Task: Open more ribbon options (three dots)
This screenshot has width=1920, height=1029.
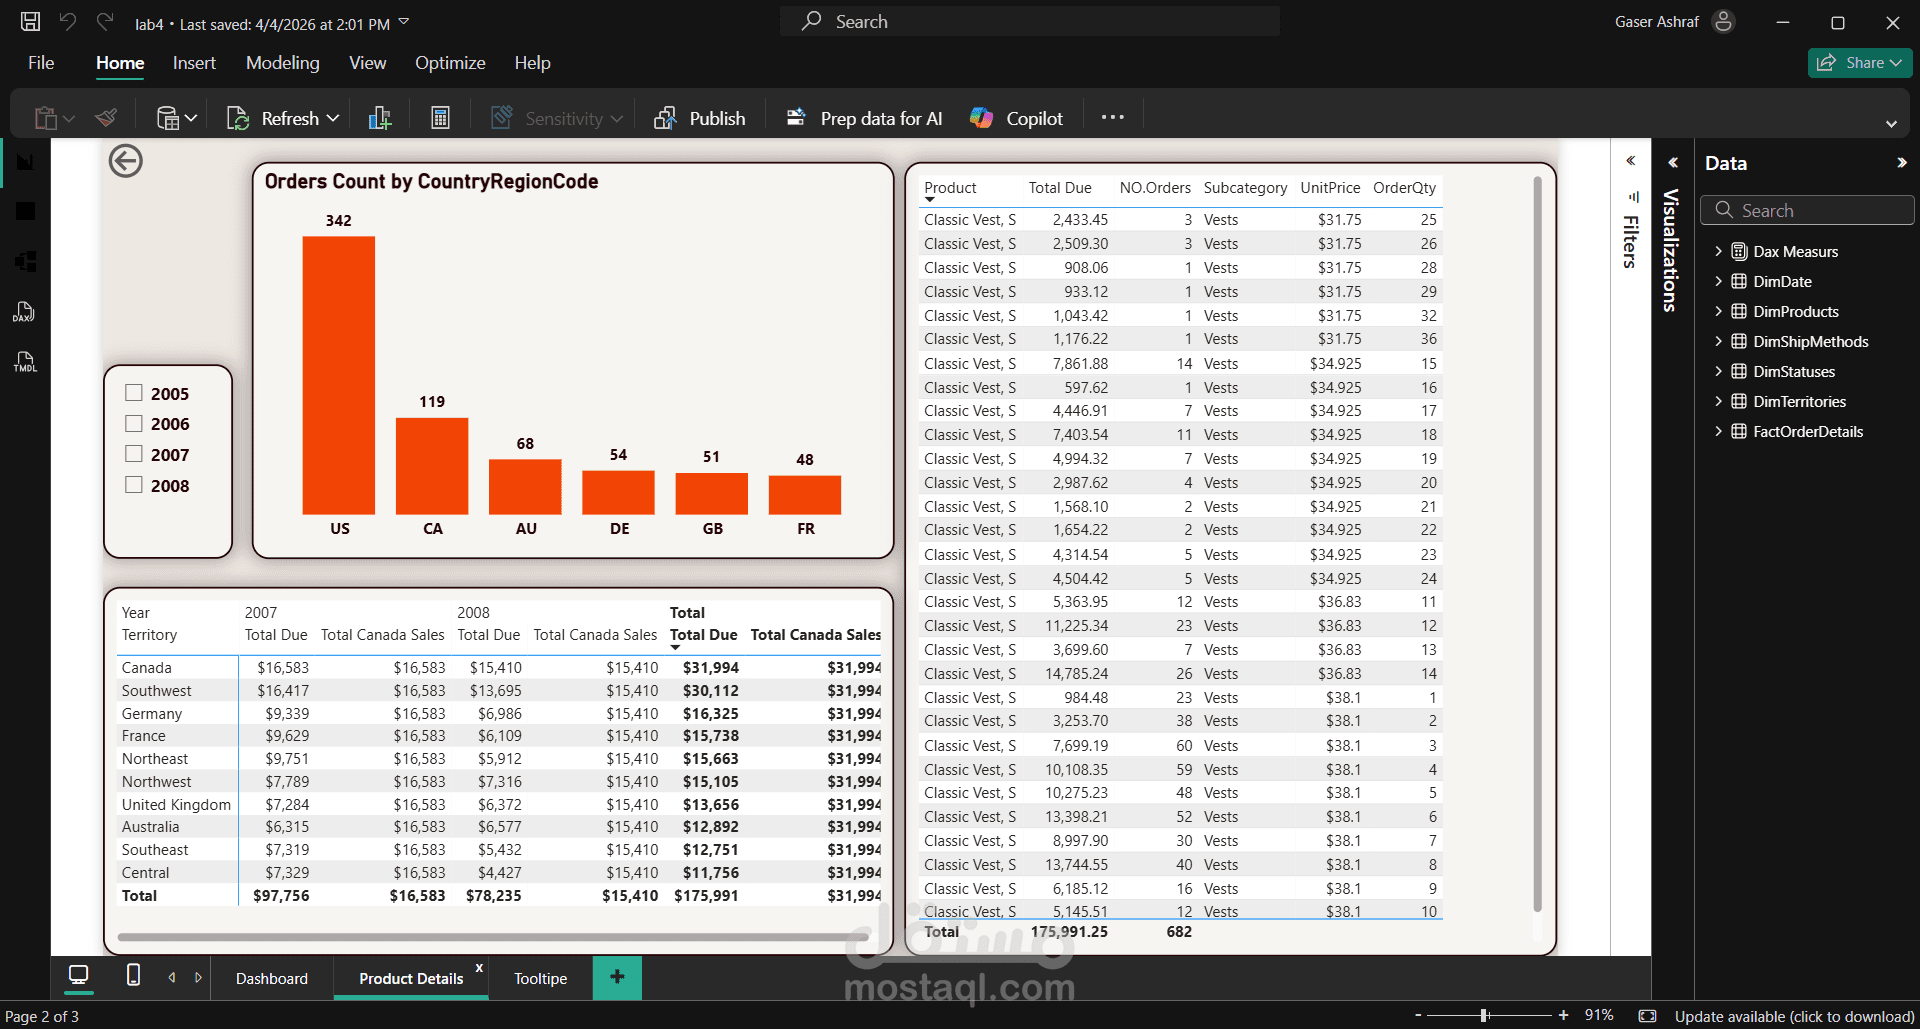Action: point(1113,117)
